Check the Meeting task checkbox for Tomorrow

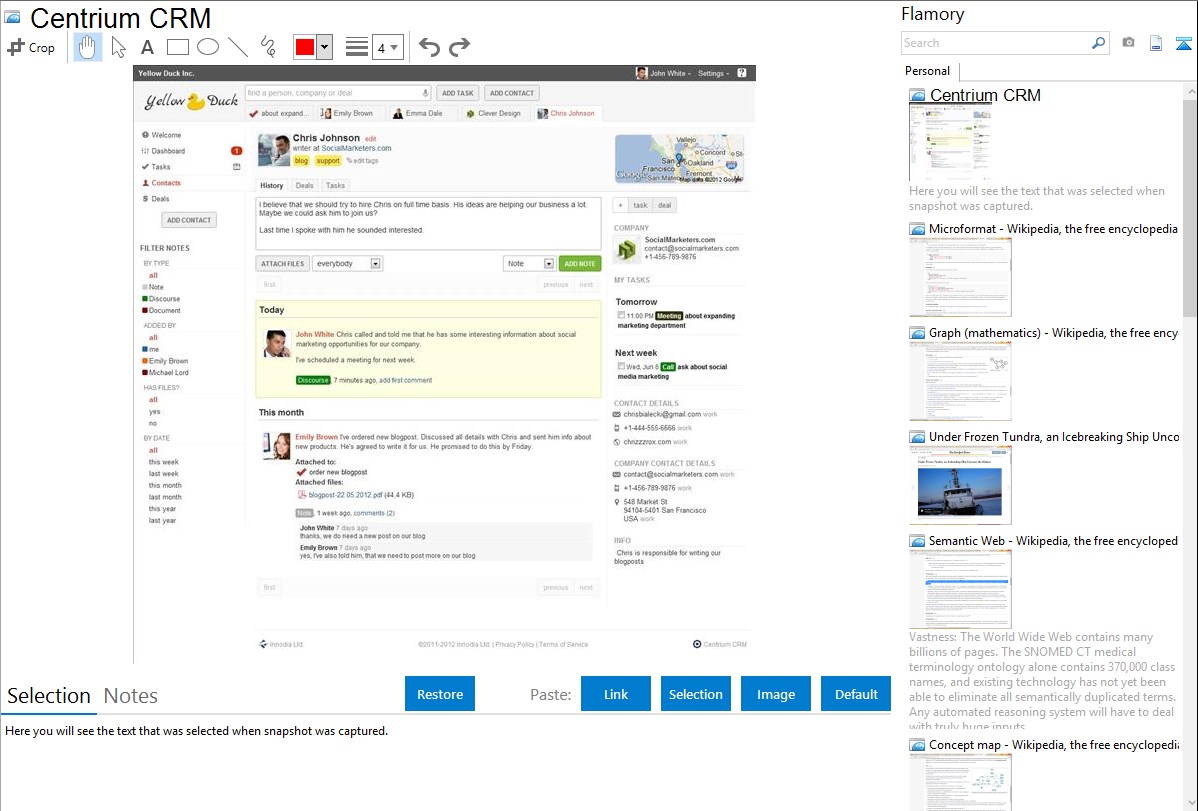point(621,315)
